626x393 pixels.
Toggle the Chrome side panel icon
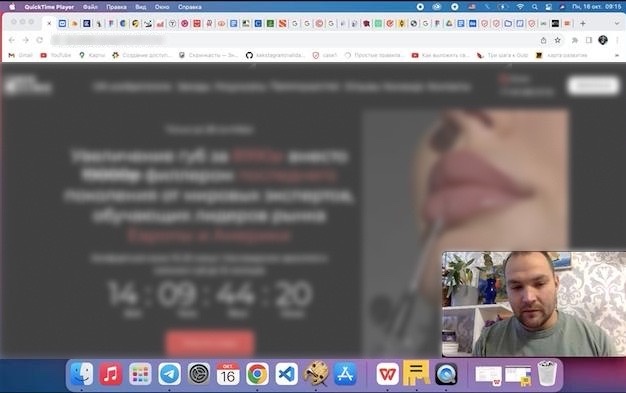[x=589, y=40]
